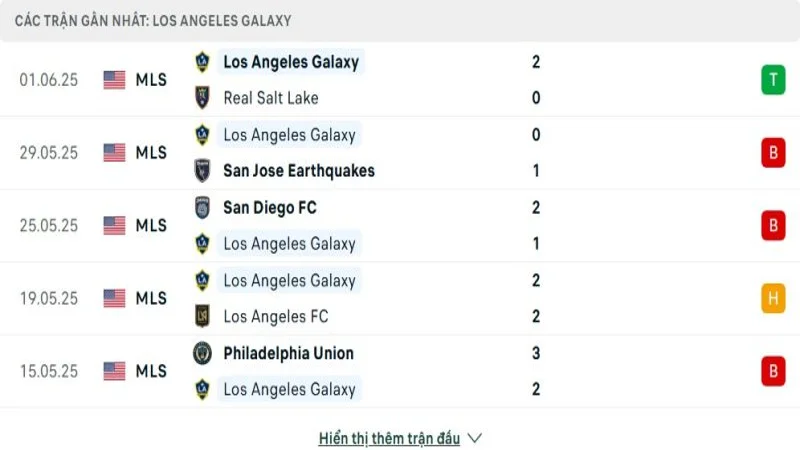Screen dimensions: 800x450
Task: Click the Philadelphia Union team crest
Action: tap(203, 353)
